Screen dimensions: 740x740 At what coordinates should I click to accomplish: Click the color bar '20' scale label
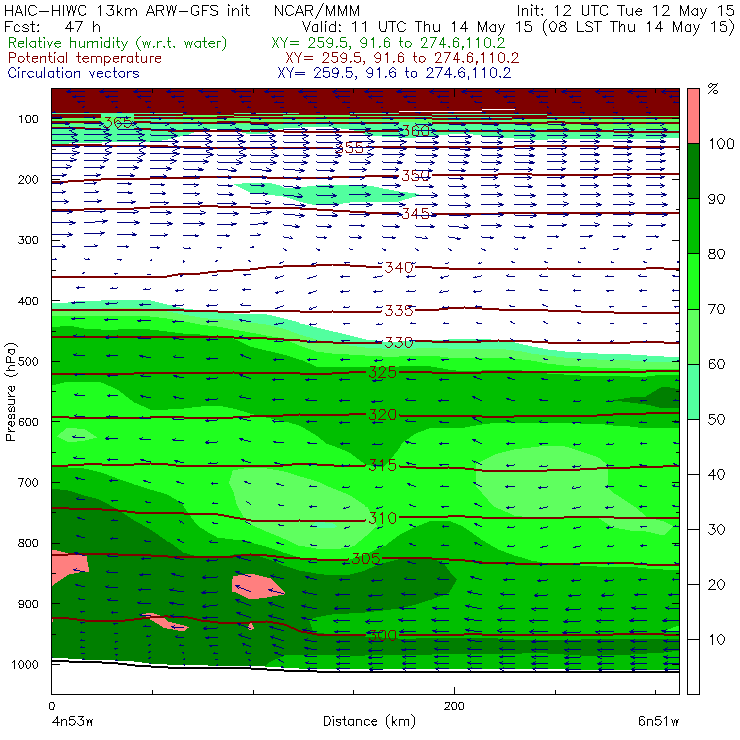(716, 585)
